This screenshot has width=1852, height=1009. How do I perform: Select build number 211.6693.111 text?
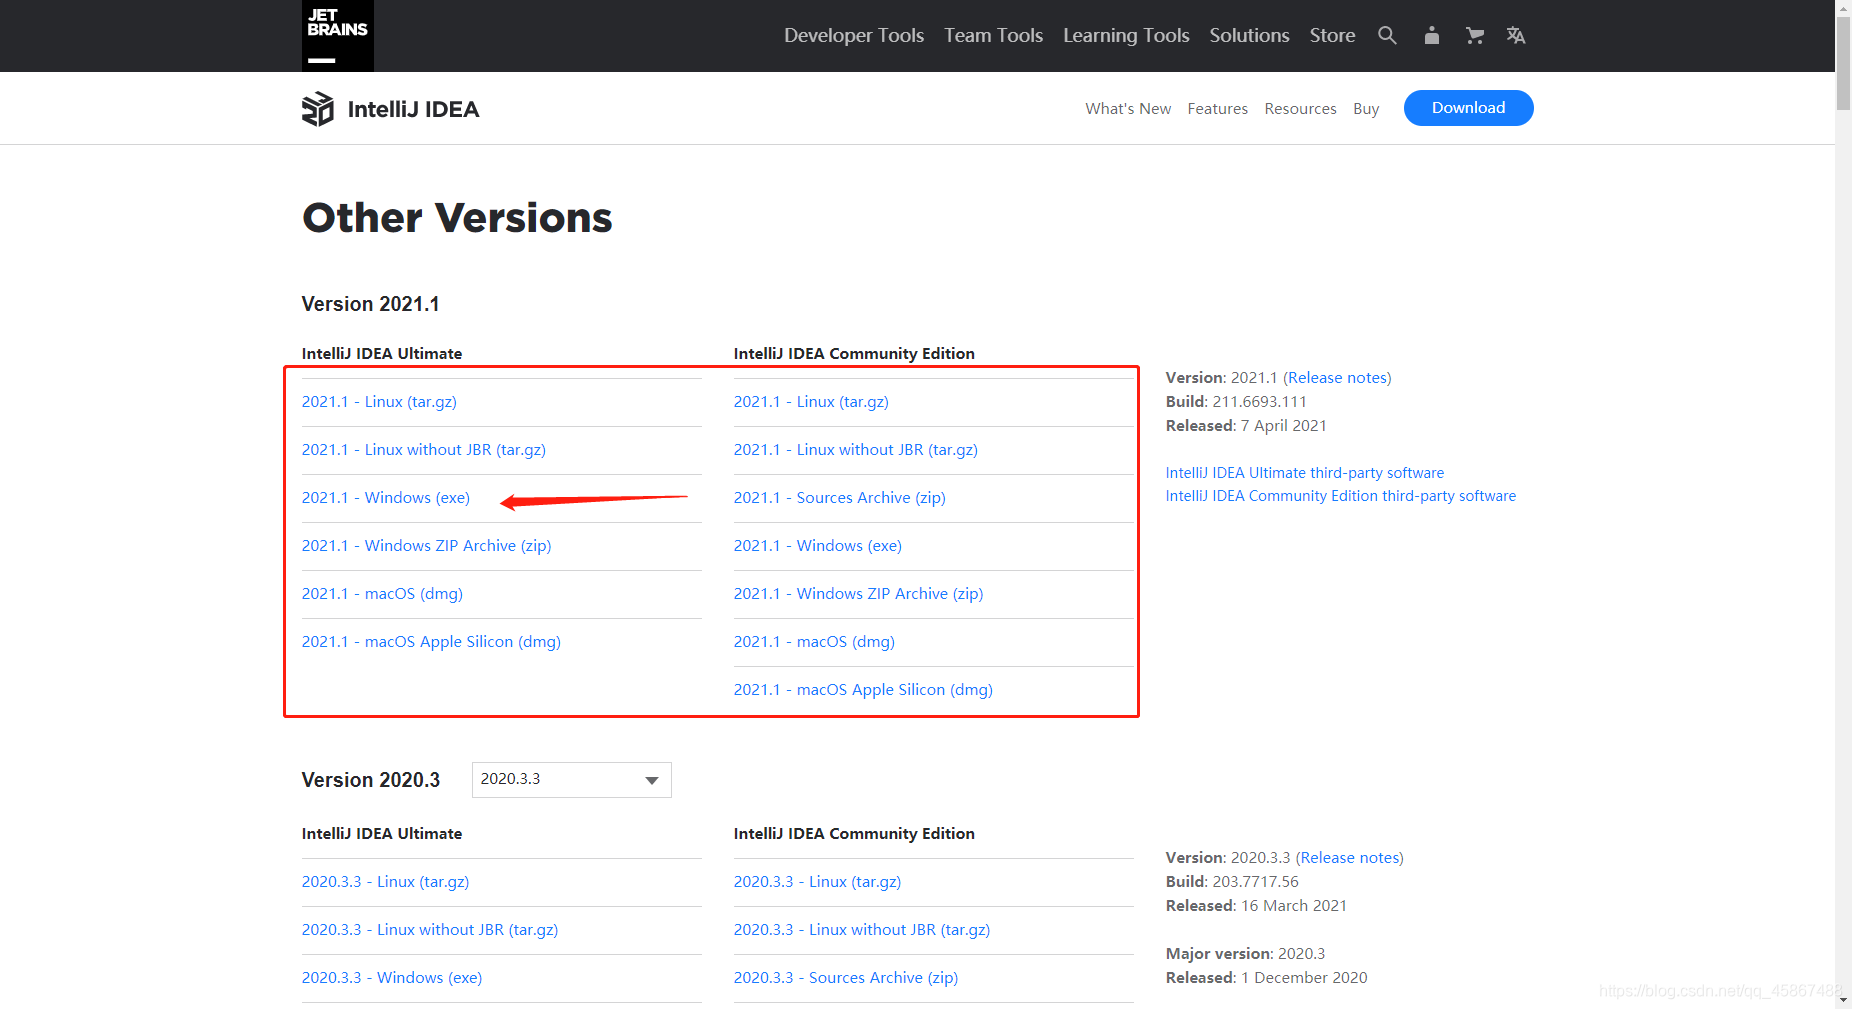click(x=1259, y=401)
